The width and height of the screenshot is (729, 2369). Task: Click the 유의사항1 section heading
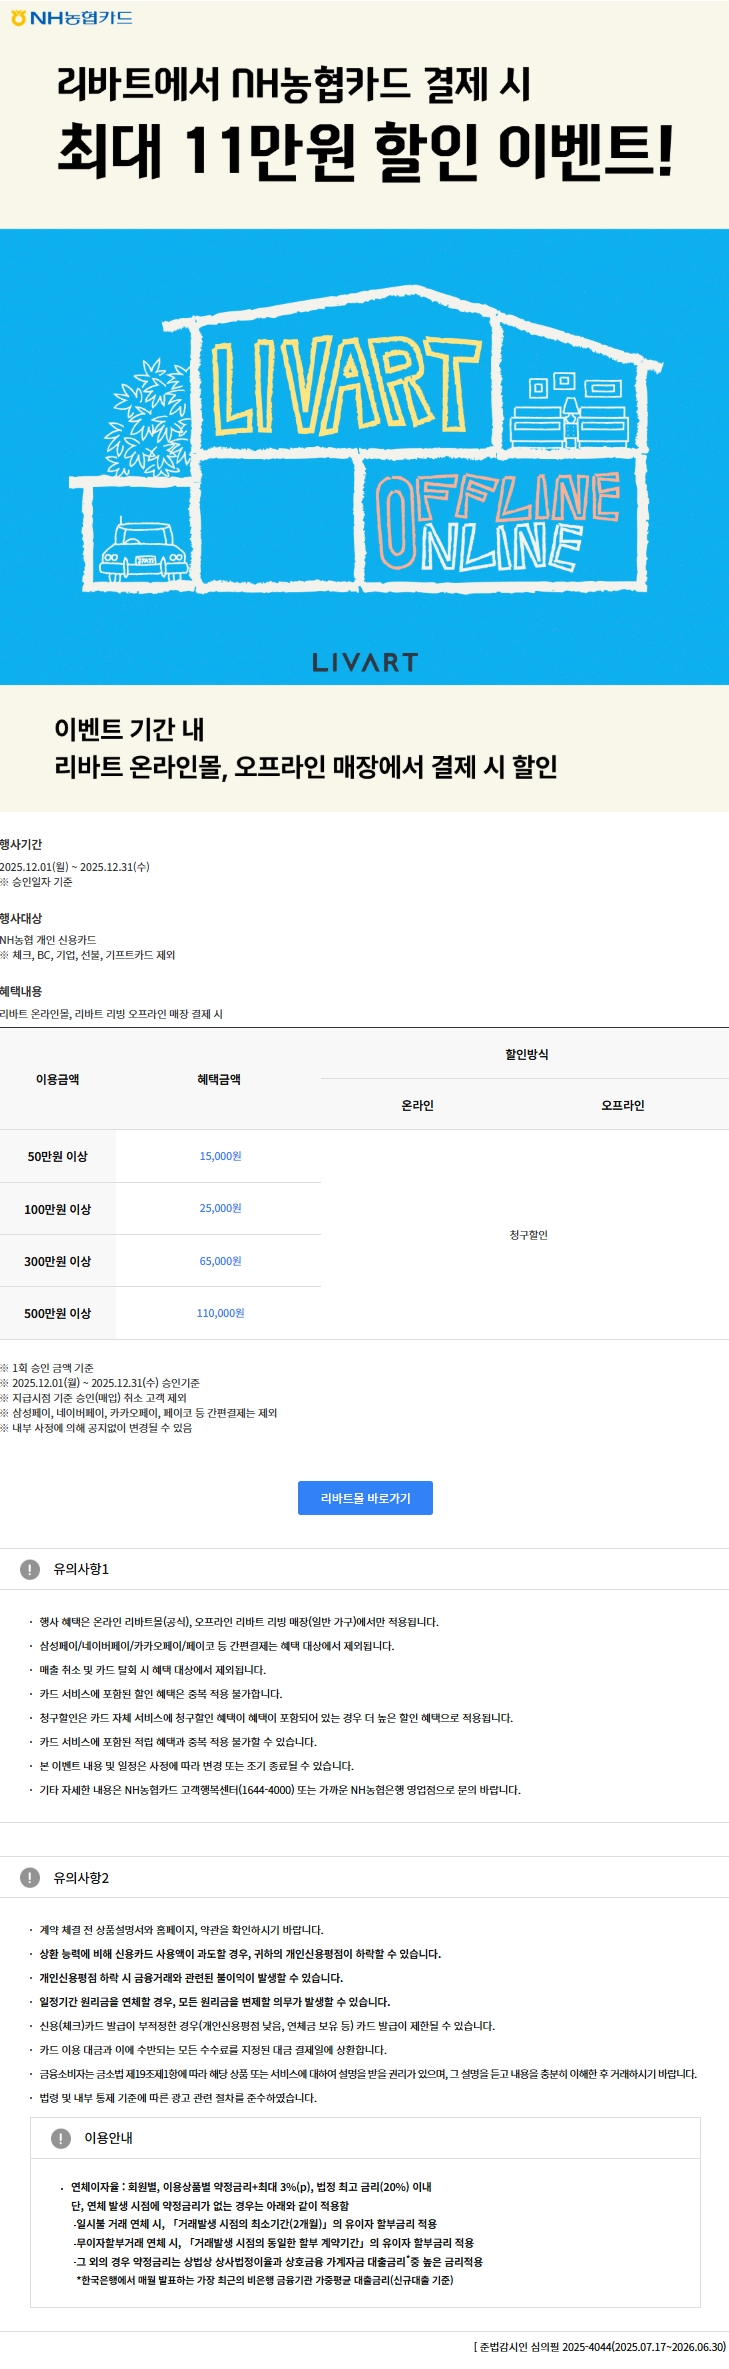[81, 1569]
